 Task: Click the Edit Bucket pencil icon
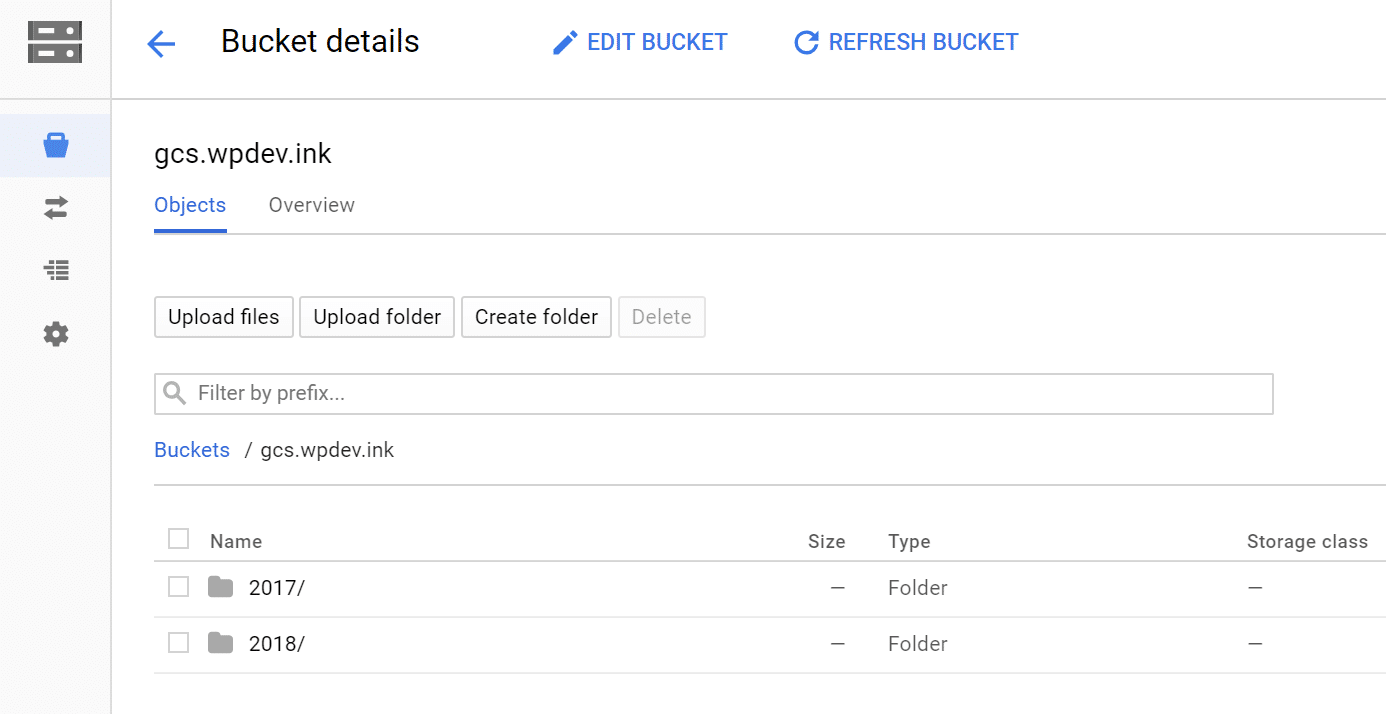[564, 41]
